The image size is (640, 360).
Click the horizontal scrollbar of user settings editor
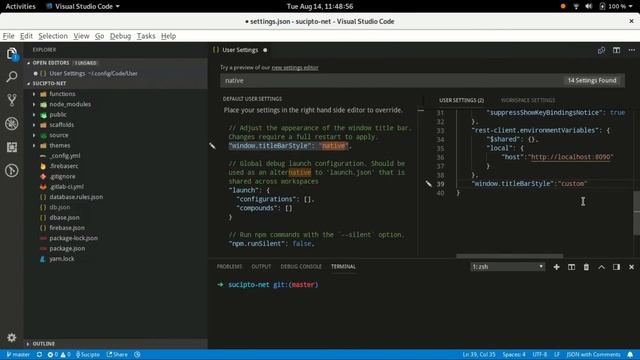pos(509,256)
